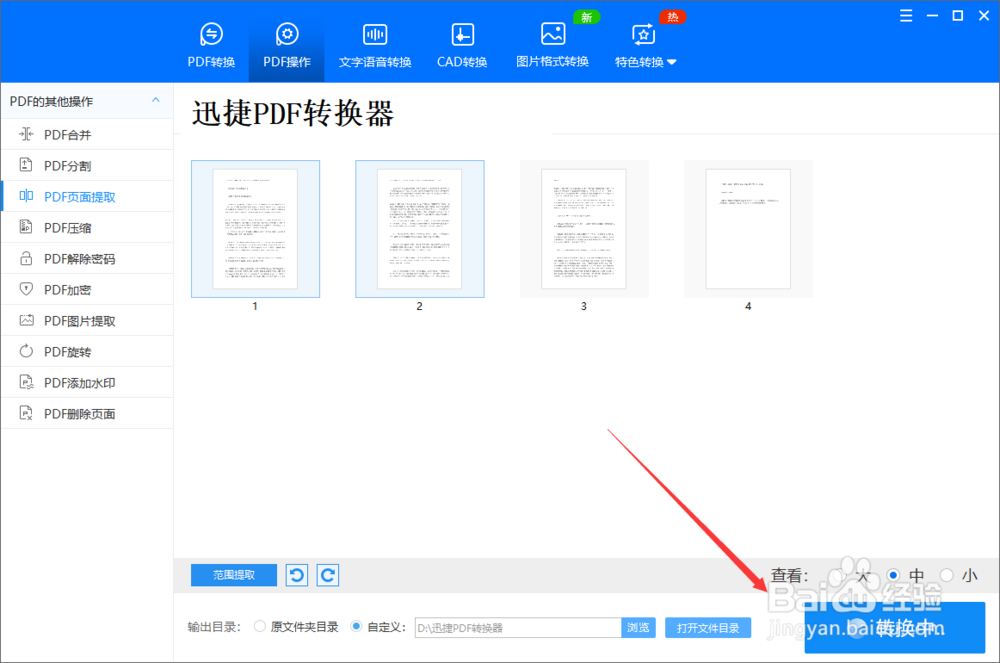Select page 1 thumbnail
The width and height of the screenshot is (1000, 663).
(x=255, y=229)
